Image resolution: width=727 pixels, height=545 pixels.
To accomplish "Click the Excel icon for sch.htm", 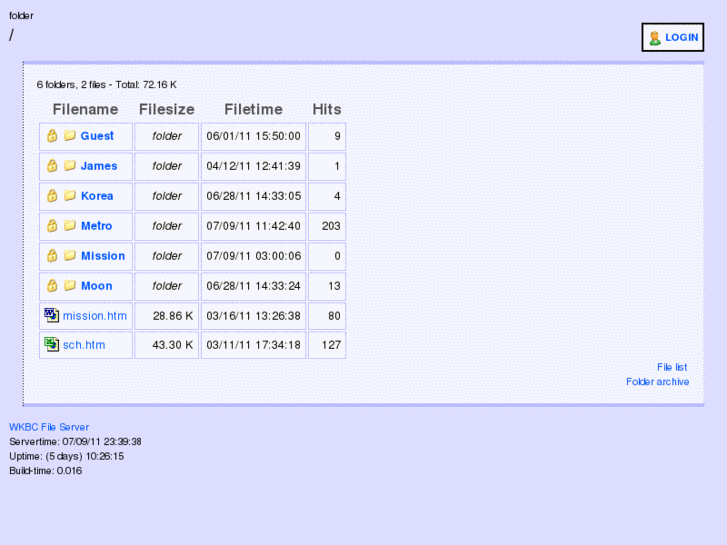I will click(x=51, y=345).
